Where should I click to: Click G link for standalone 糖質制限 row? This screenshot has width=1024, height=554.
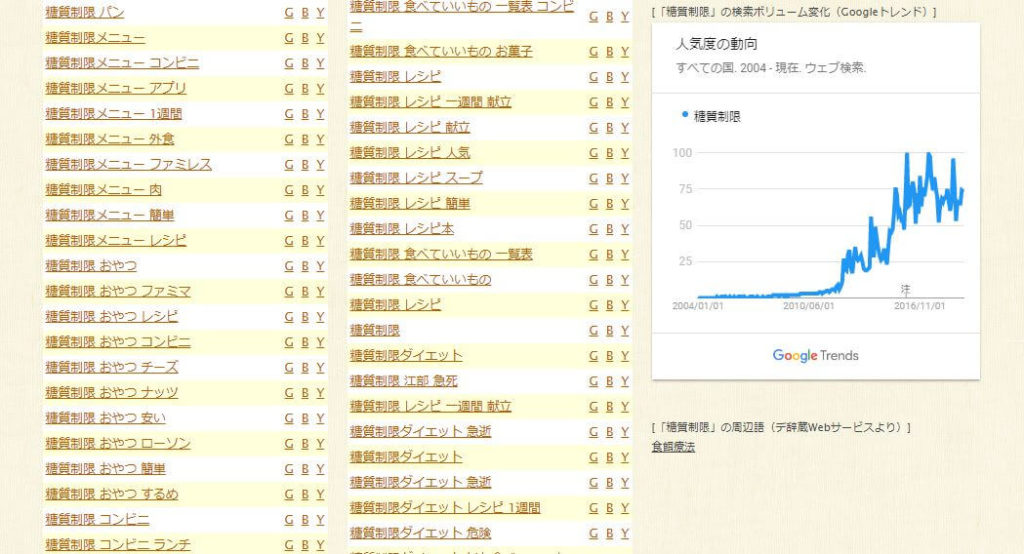pyautogui.click(x=593, y=331)
